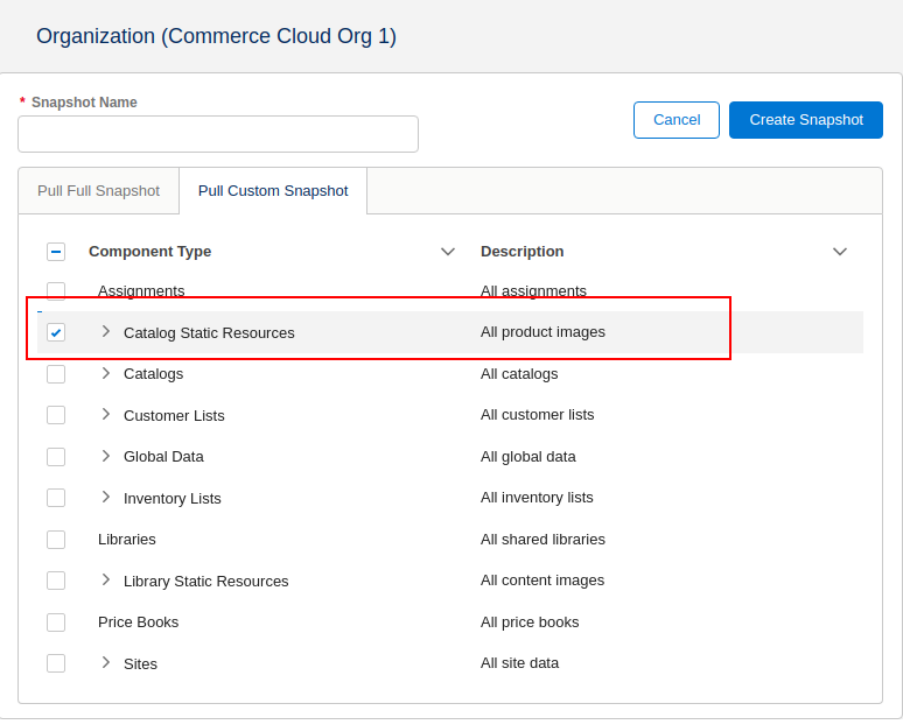Switch to the Pull Full Snapshot tab
The width and height of the screenshot is (904, 720).
(x=99, y=191)
